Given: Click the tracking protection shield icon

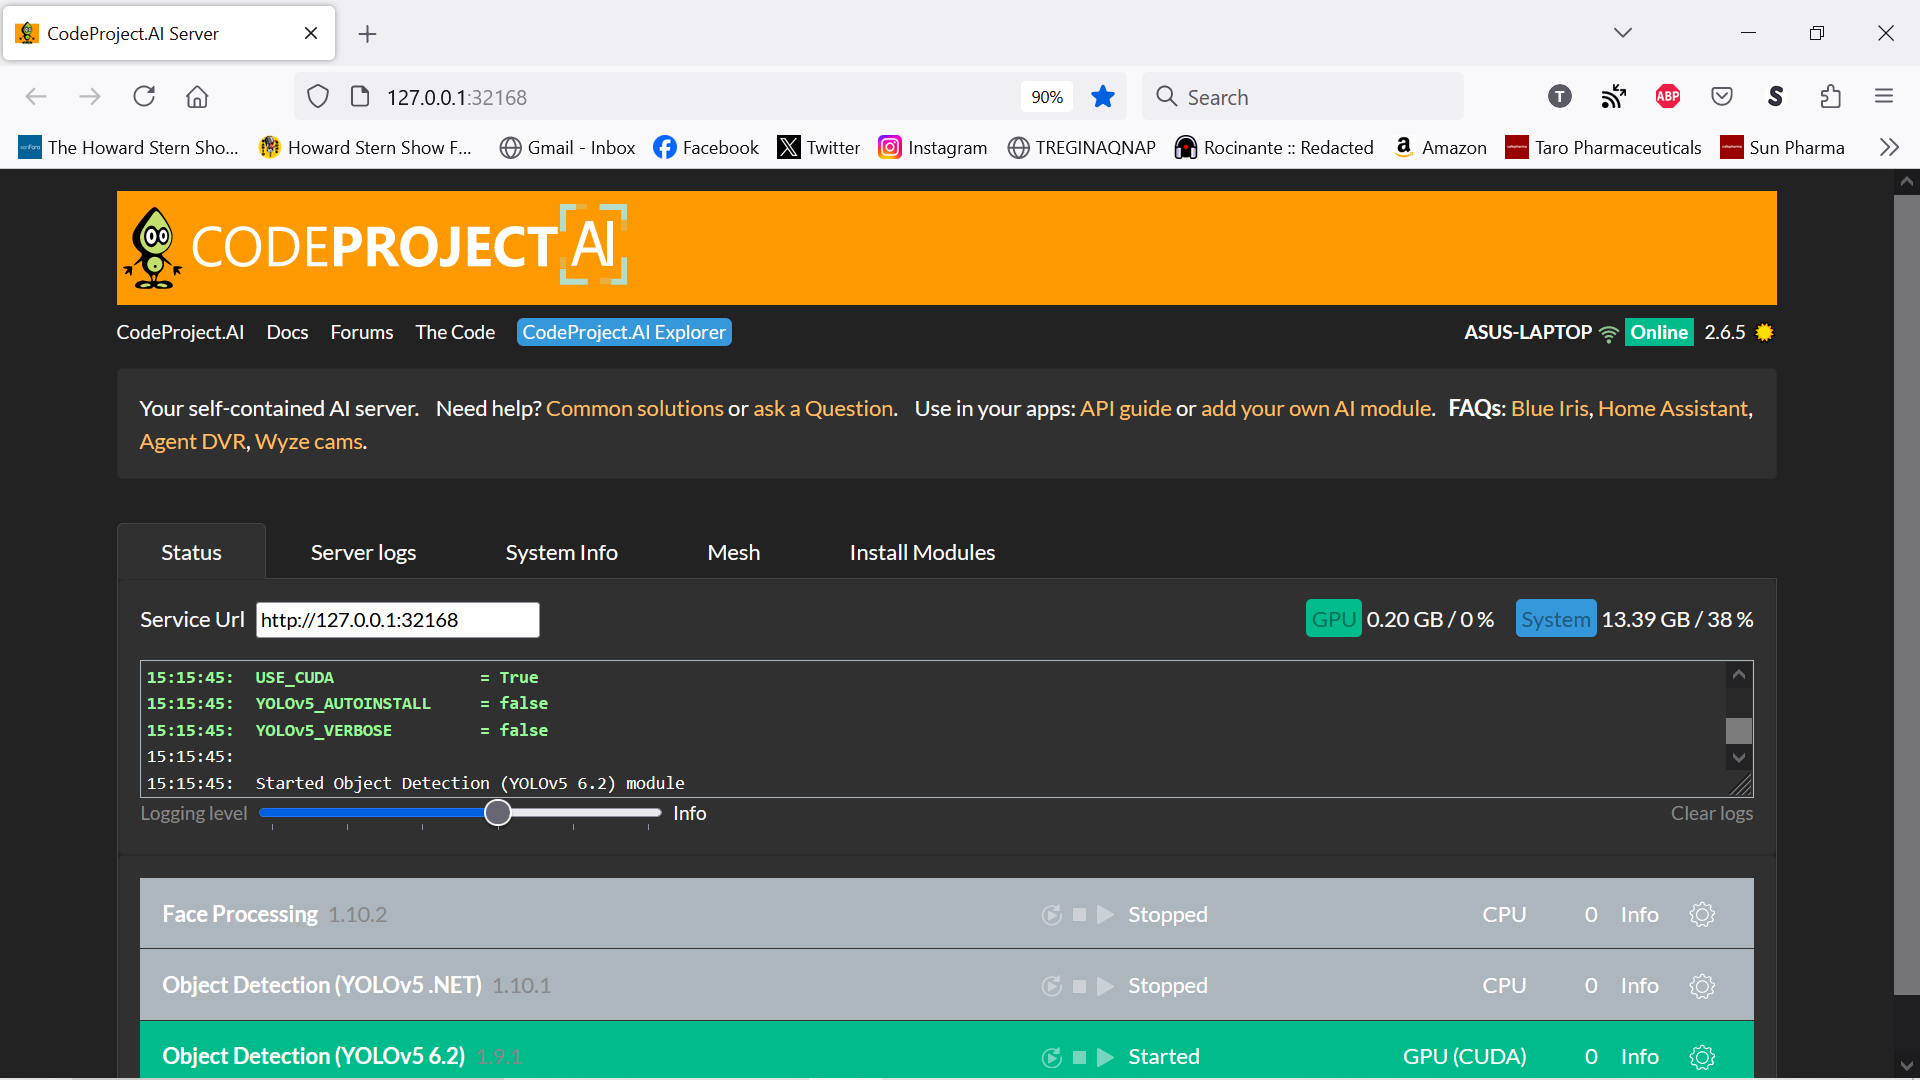Looking at the screenshot, I should tap(318, 97).
